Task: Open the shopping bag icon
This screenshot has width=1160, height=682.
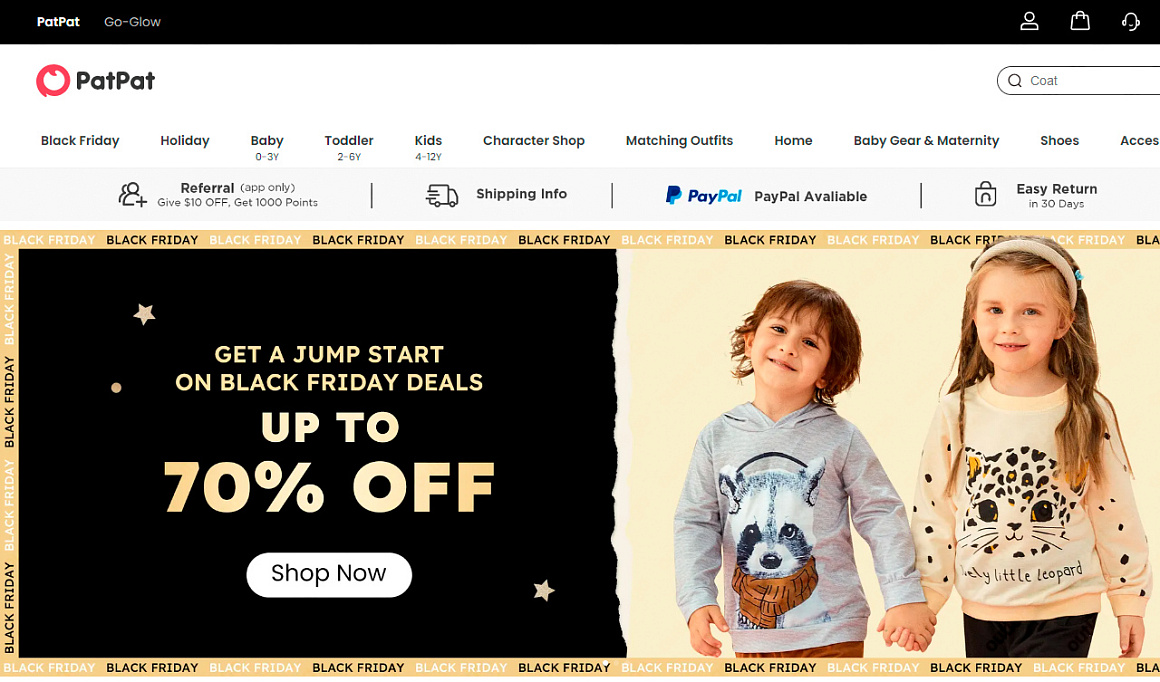Action: tap(1080, 21)
